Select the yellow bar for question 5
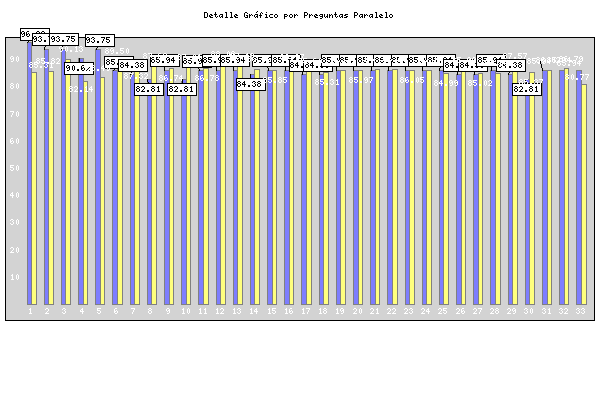 pos(102,191)
